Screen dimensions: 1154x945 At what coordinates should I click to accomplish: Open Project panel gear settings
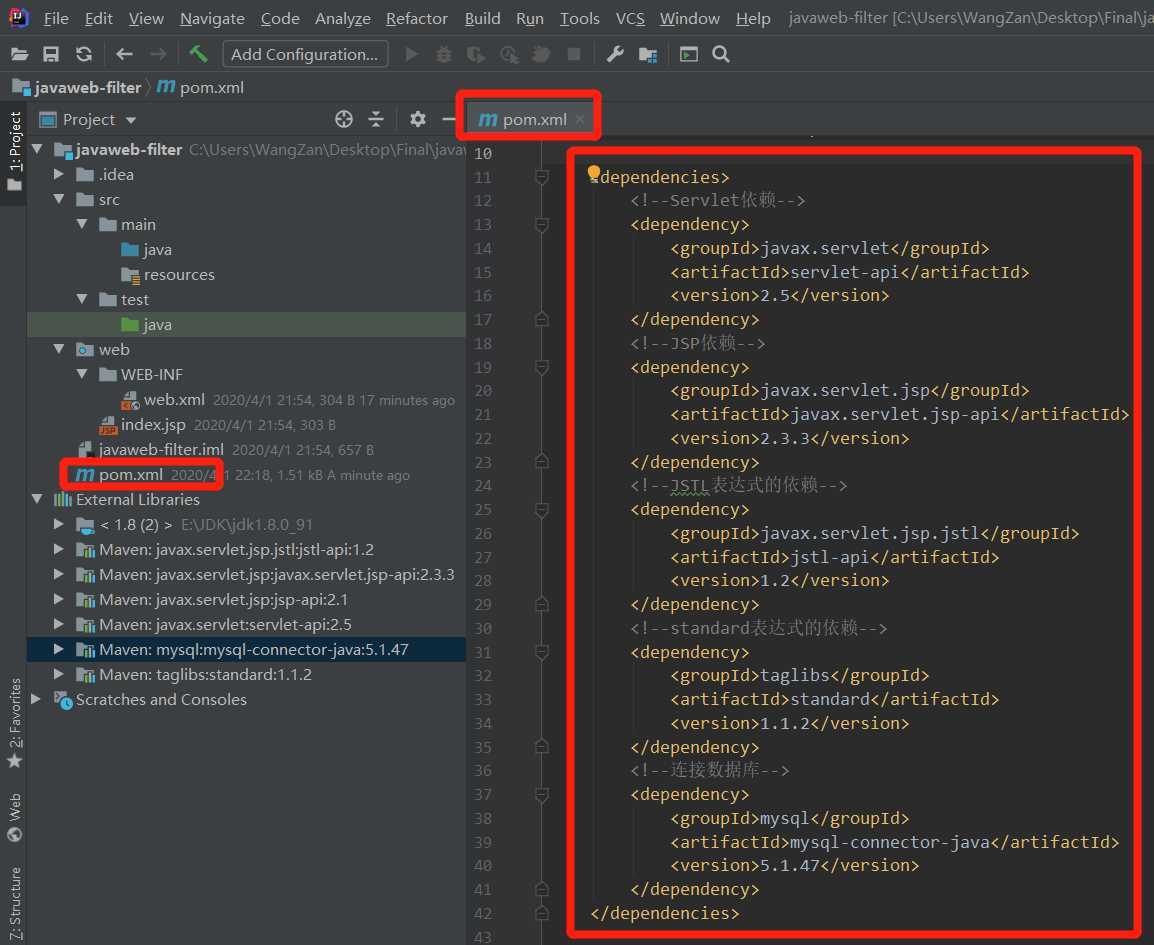tap(417, 119)
